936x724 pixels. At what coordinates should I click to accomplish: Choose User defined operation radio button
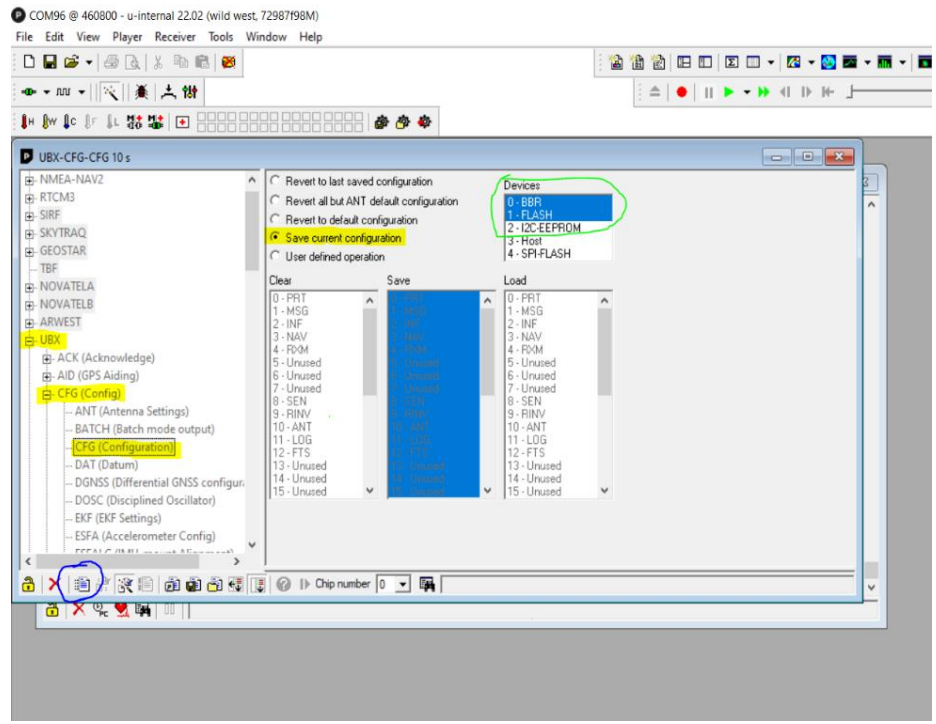point(276,257)
